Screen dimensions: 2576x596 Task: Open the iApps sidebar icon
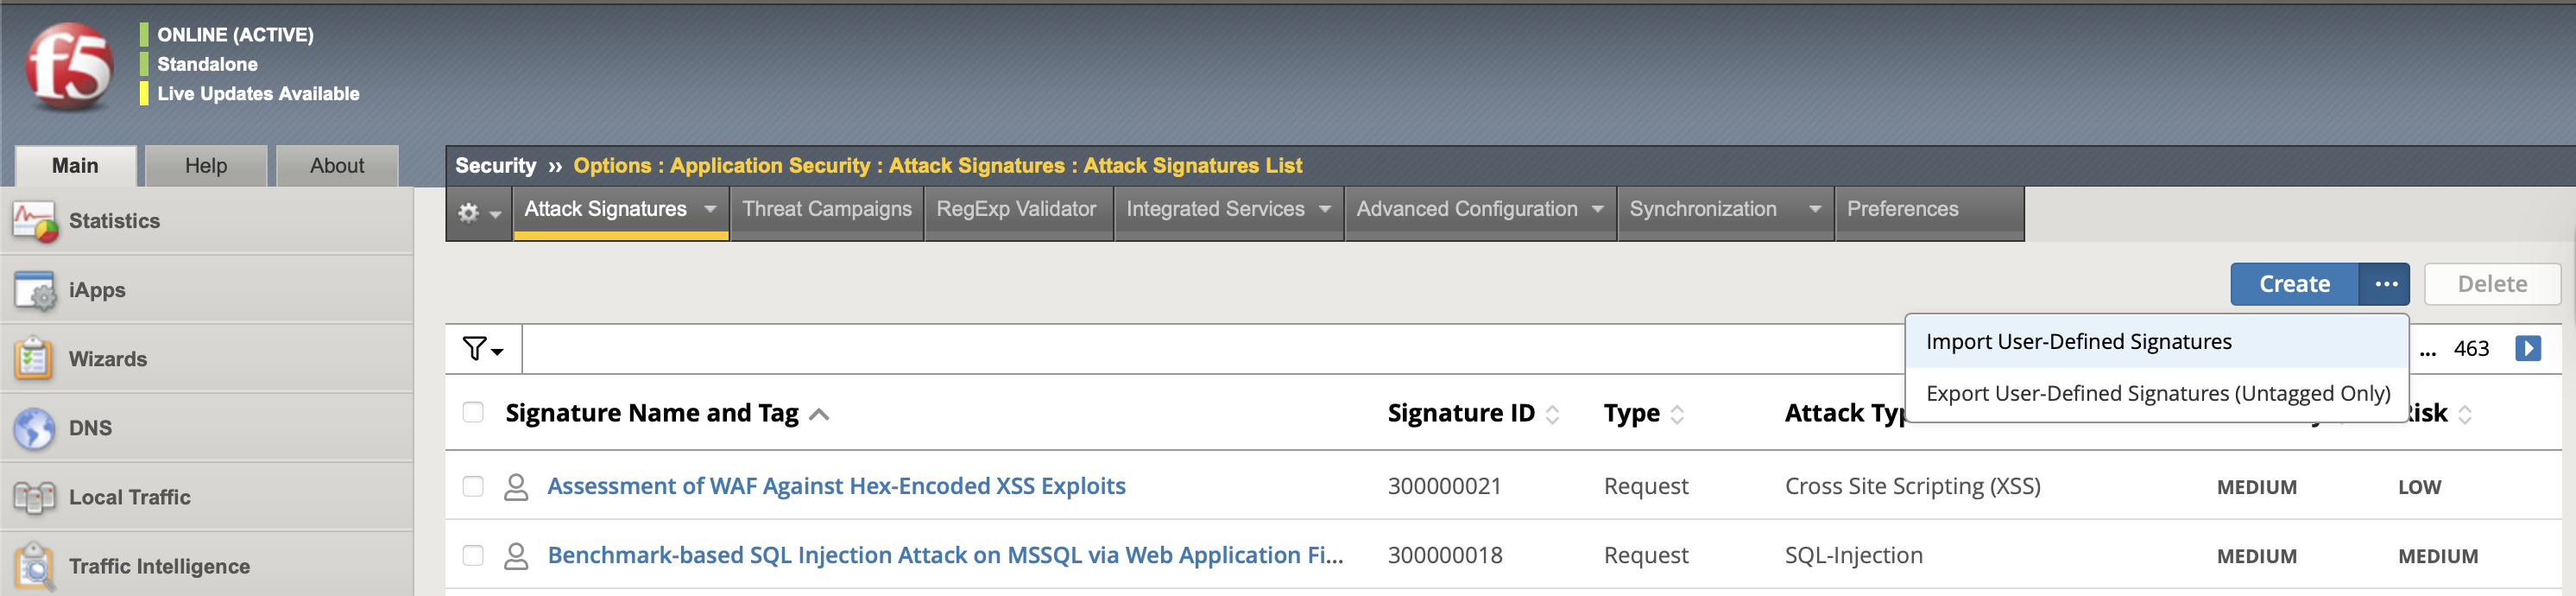(34, 290)
